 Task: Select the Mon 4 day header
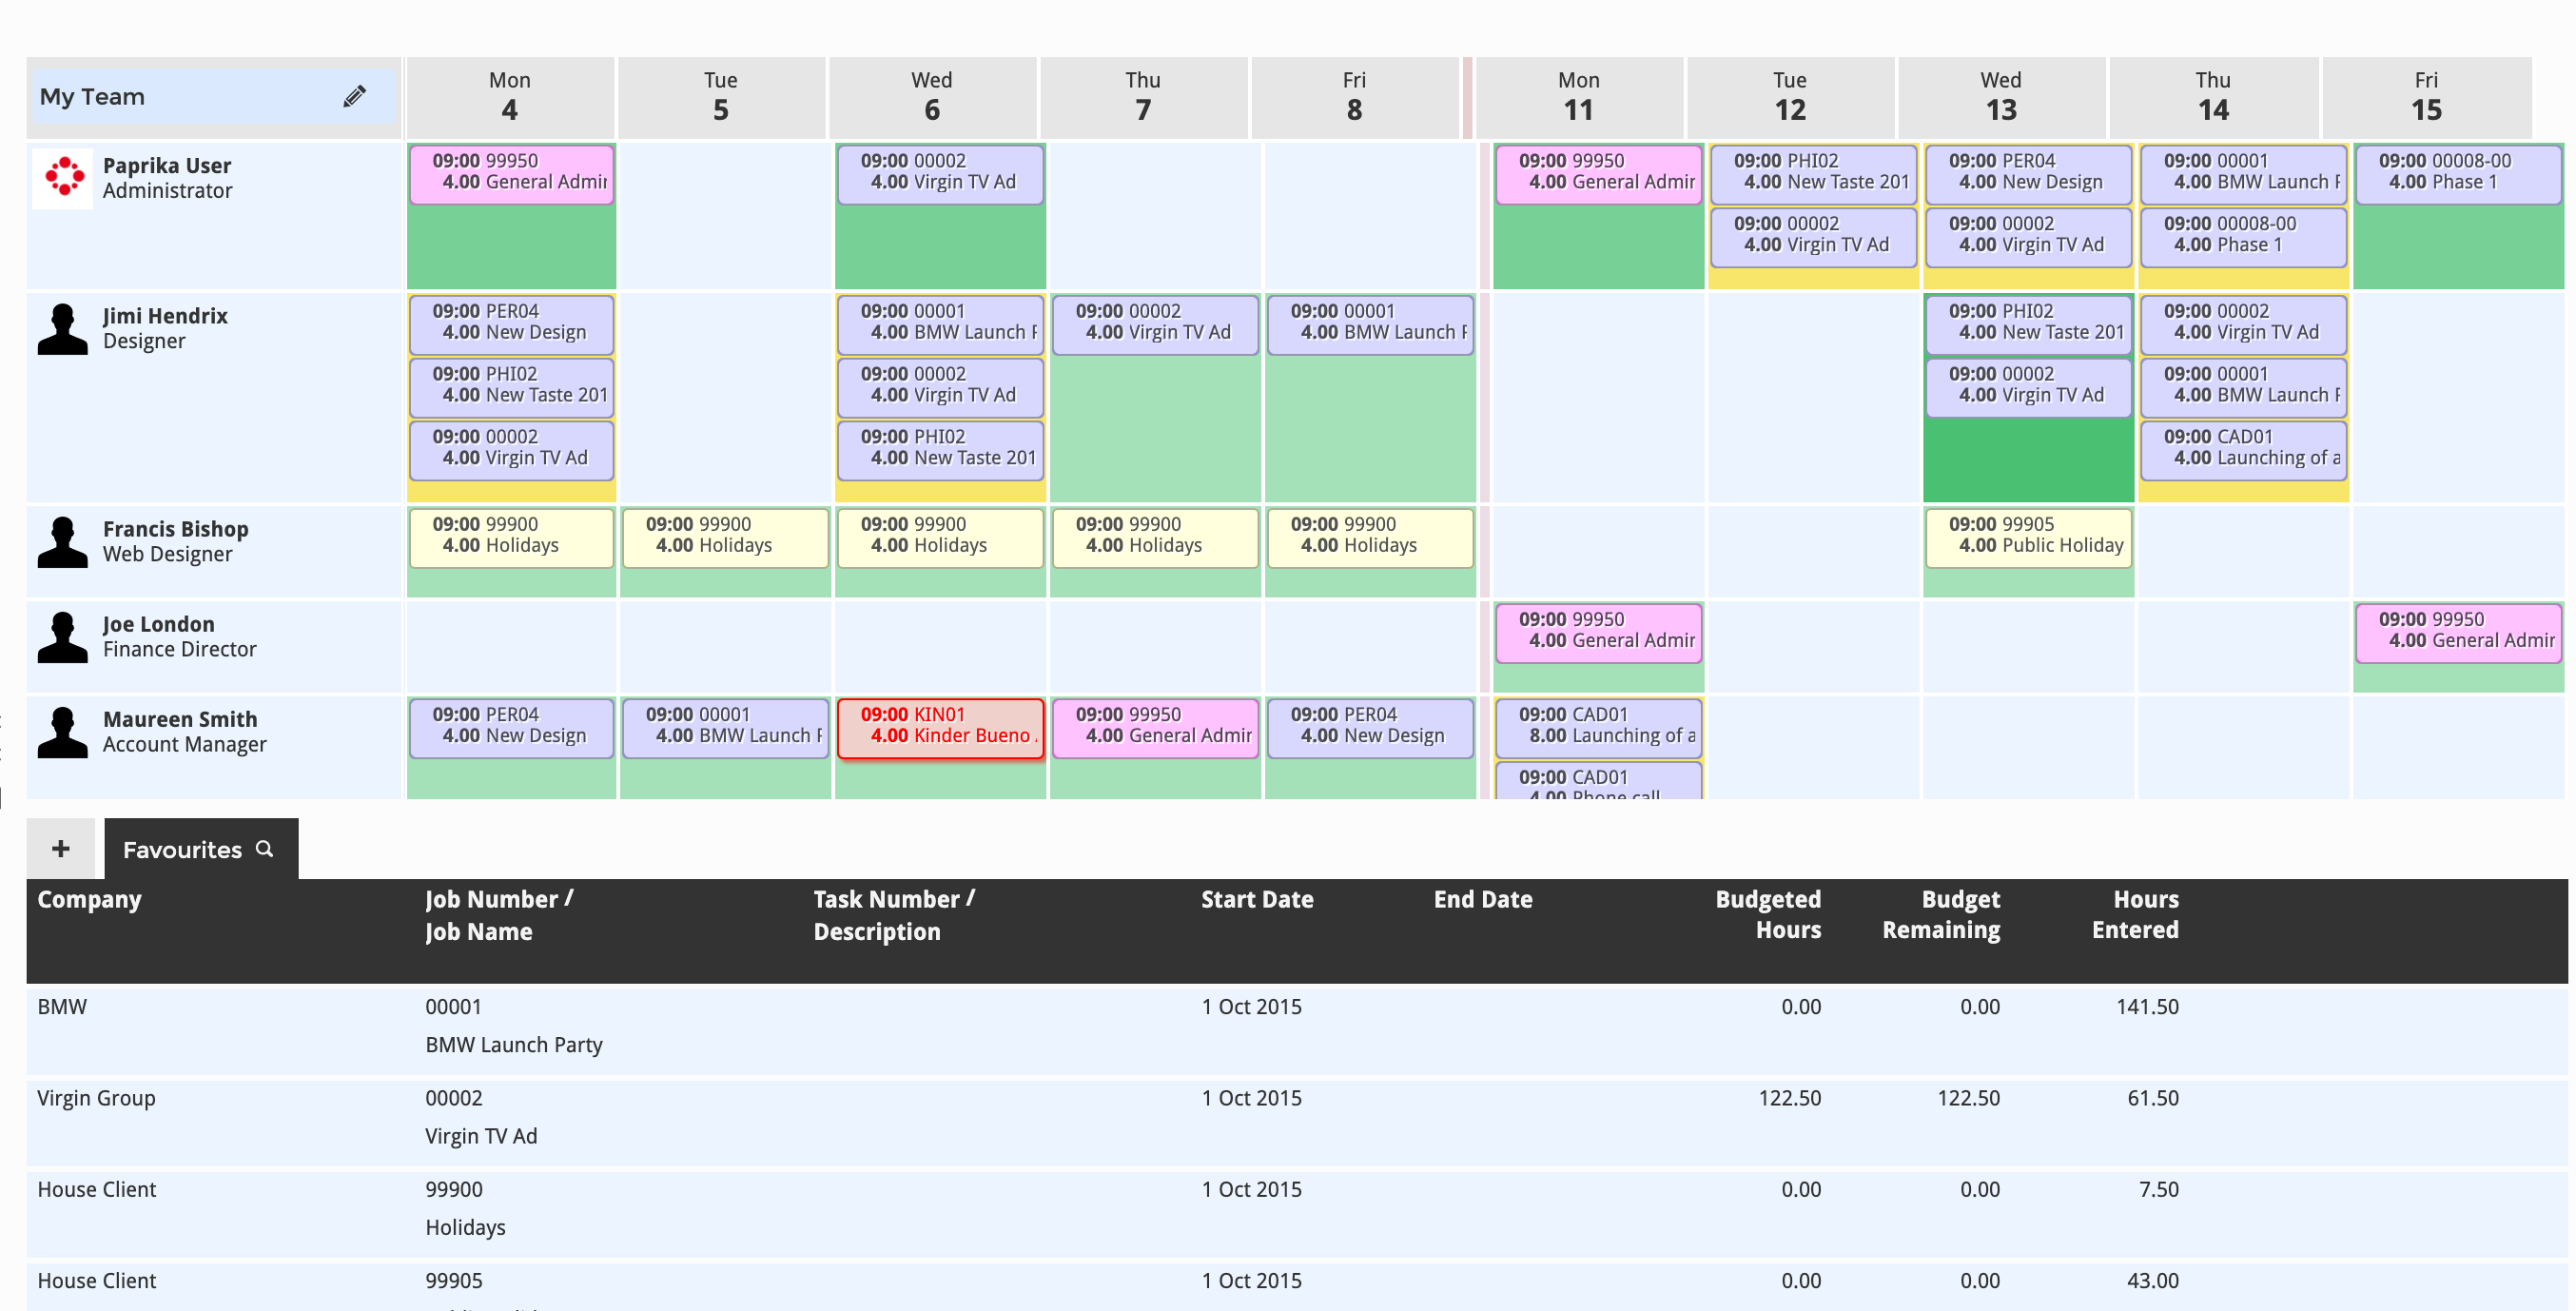pos(509,96)
